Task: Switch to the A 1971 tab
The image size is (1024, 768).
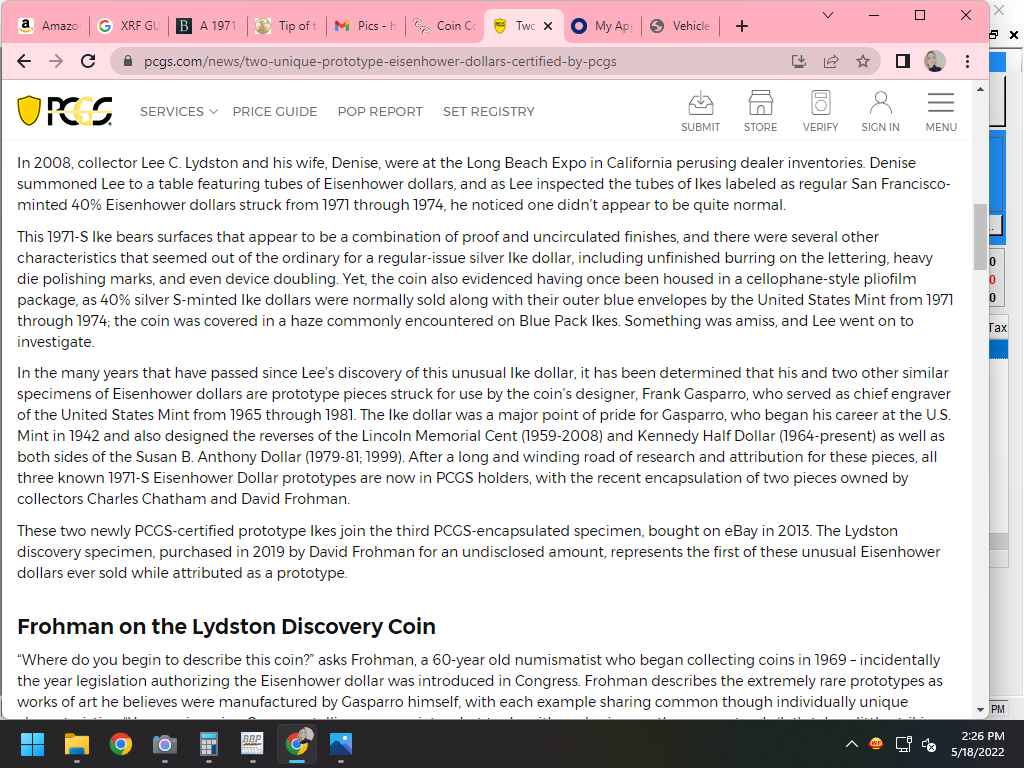Action: point(208,26)
